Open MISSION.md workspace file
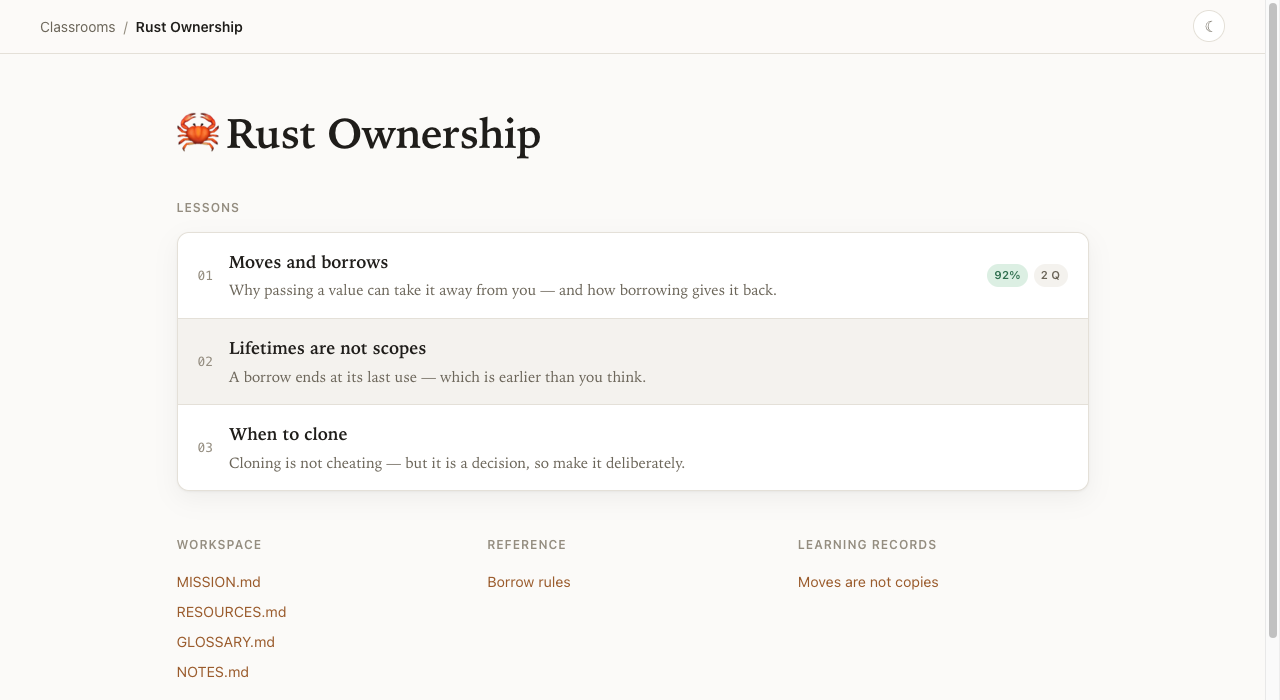Image resolution: width=1280 pixels, height=700 pixels. pyautogui.click(x=219, y=582)
